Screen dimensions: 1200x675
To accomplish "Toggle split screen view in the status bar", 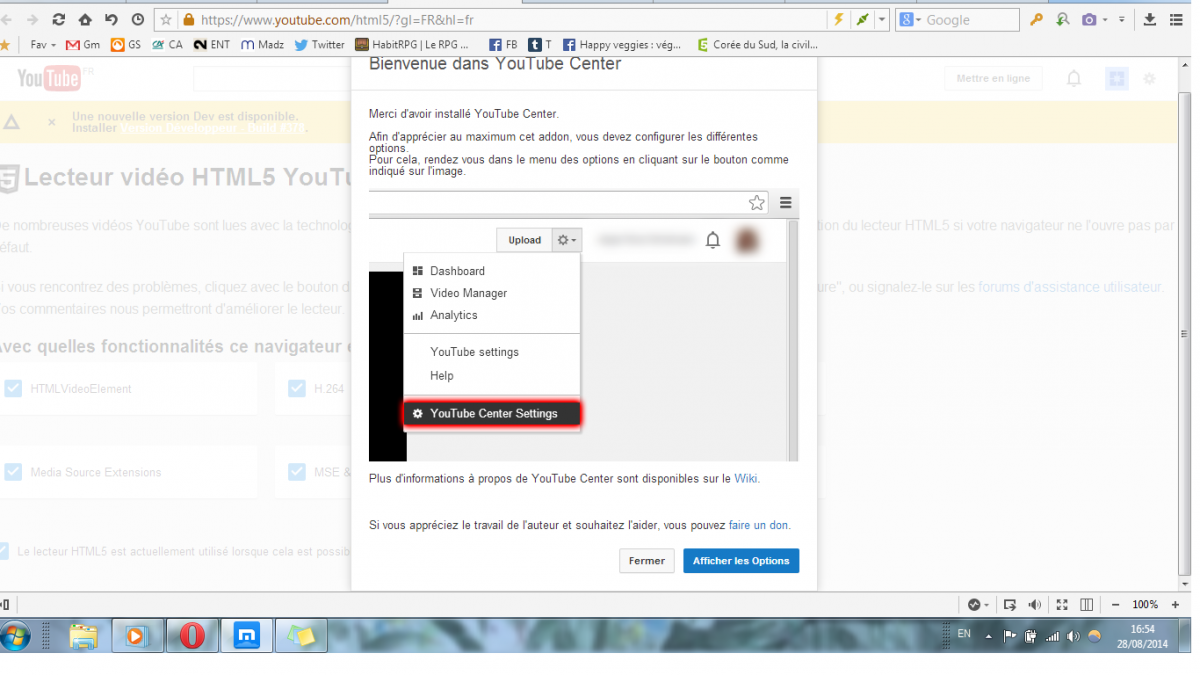I will [1087, 605].
